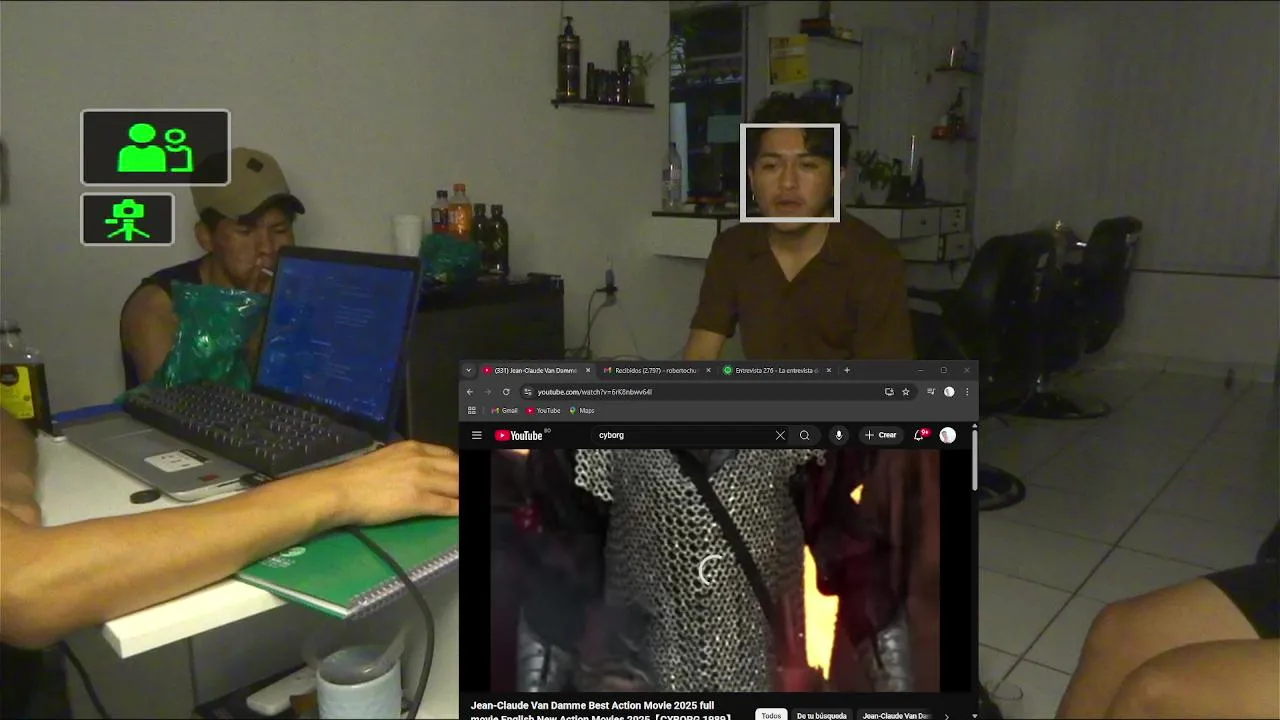Open the Gmail bookmark
The width and height of the screenshot is (1280, 720).
point(505,411)
